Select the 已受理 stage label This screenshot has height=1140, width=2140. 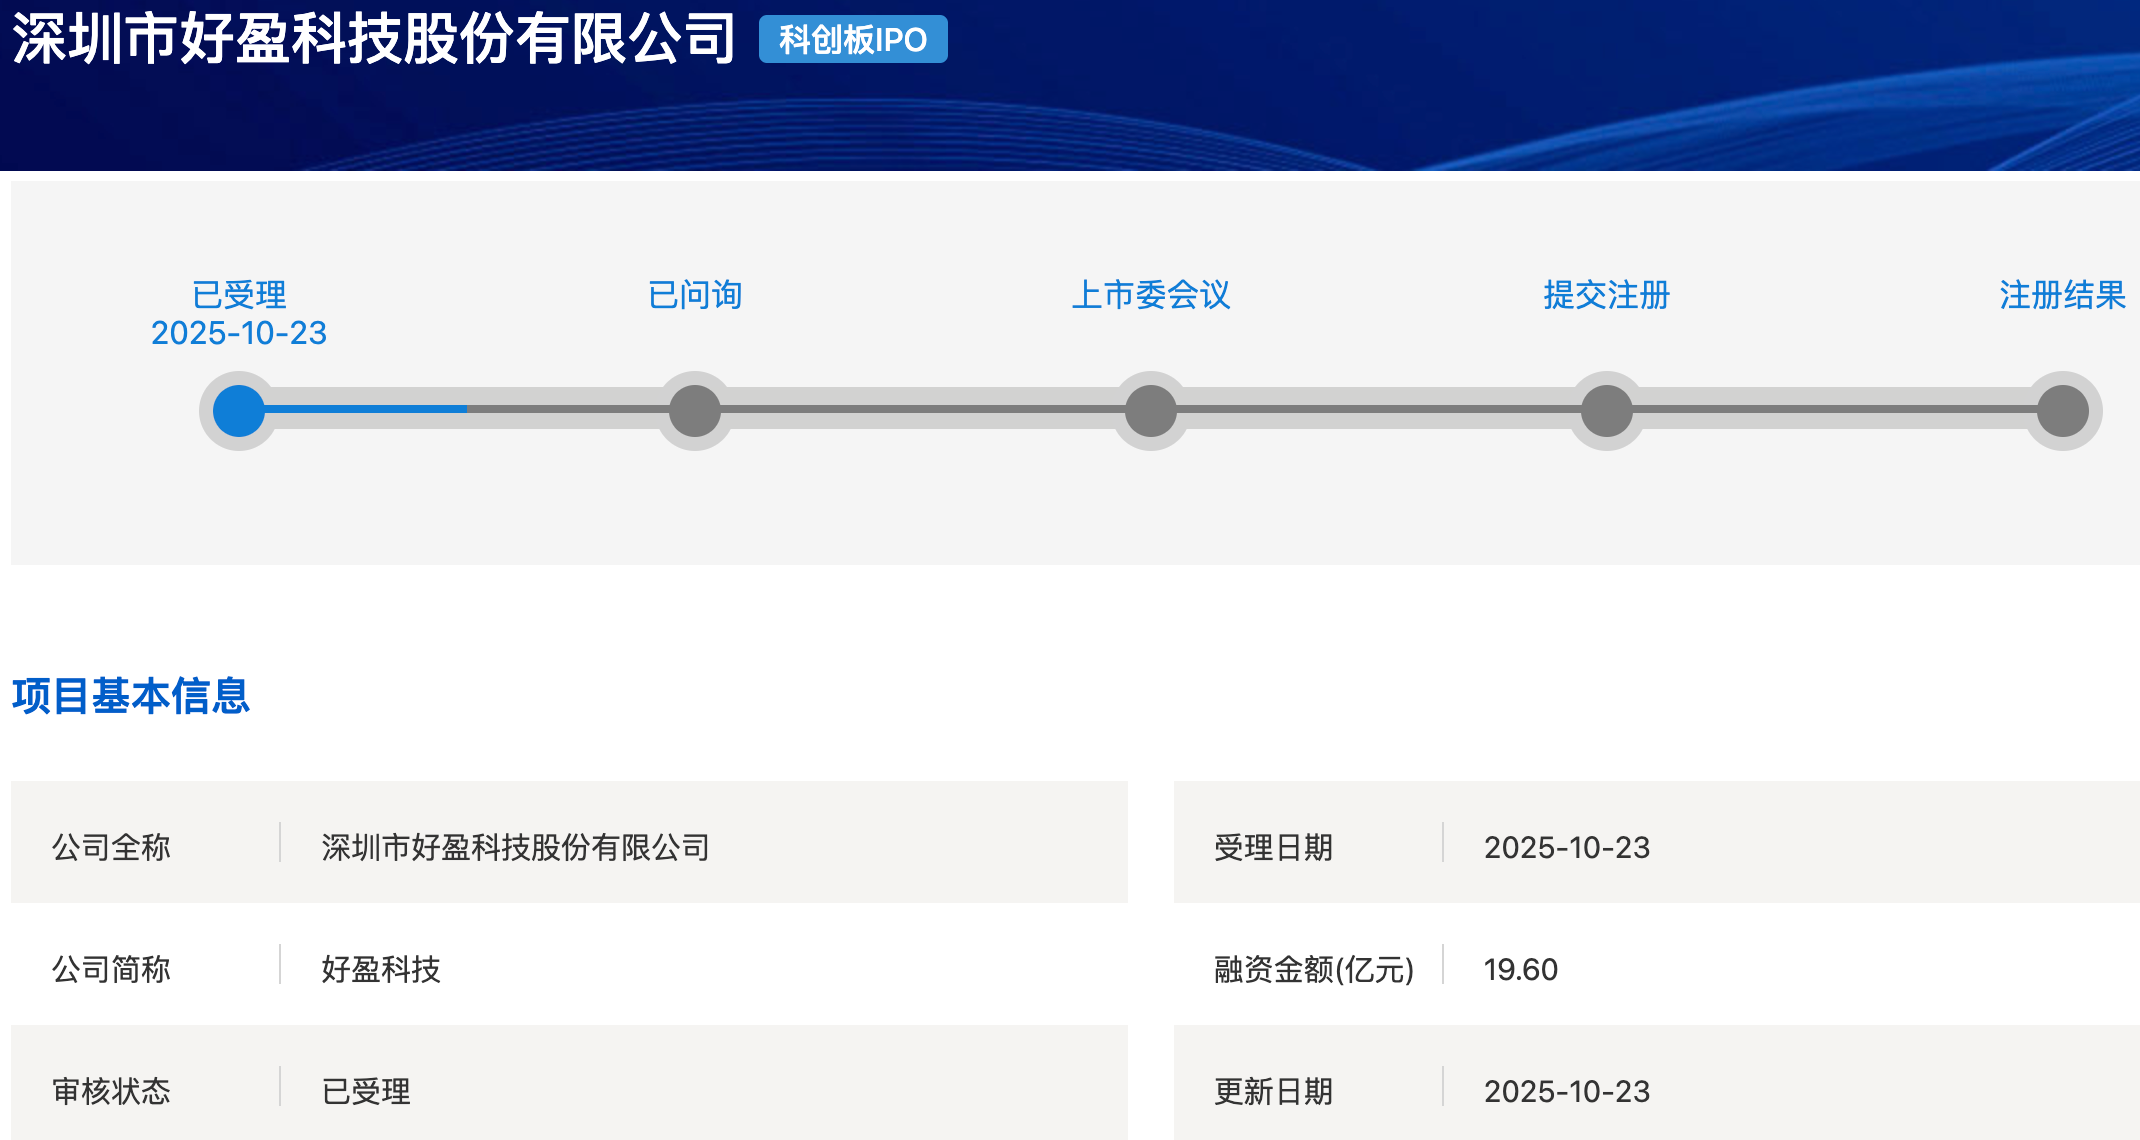pyautogui.click(x=239, y=295)
